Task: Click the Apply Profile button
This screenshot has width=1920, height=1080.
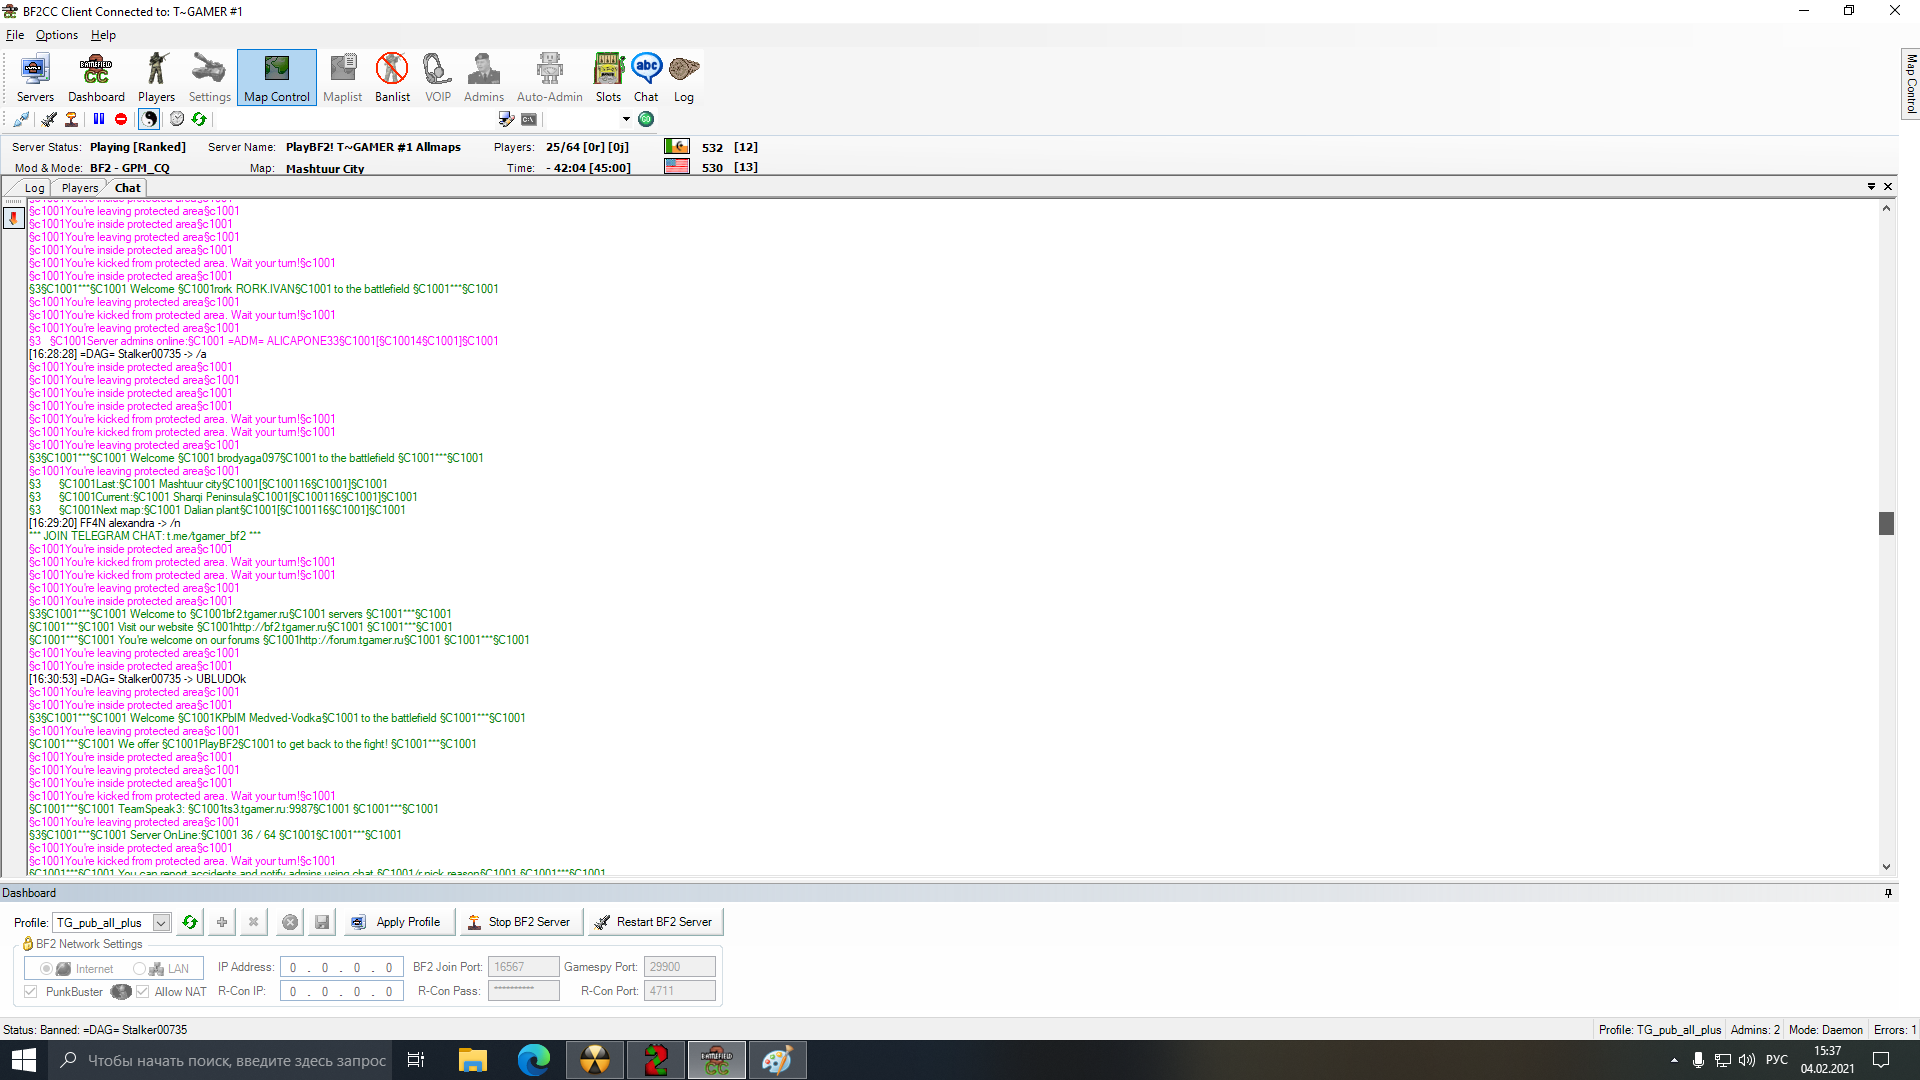Action: [x=398, y=922]
